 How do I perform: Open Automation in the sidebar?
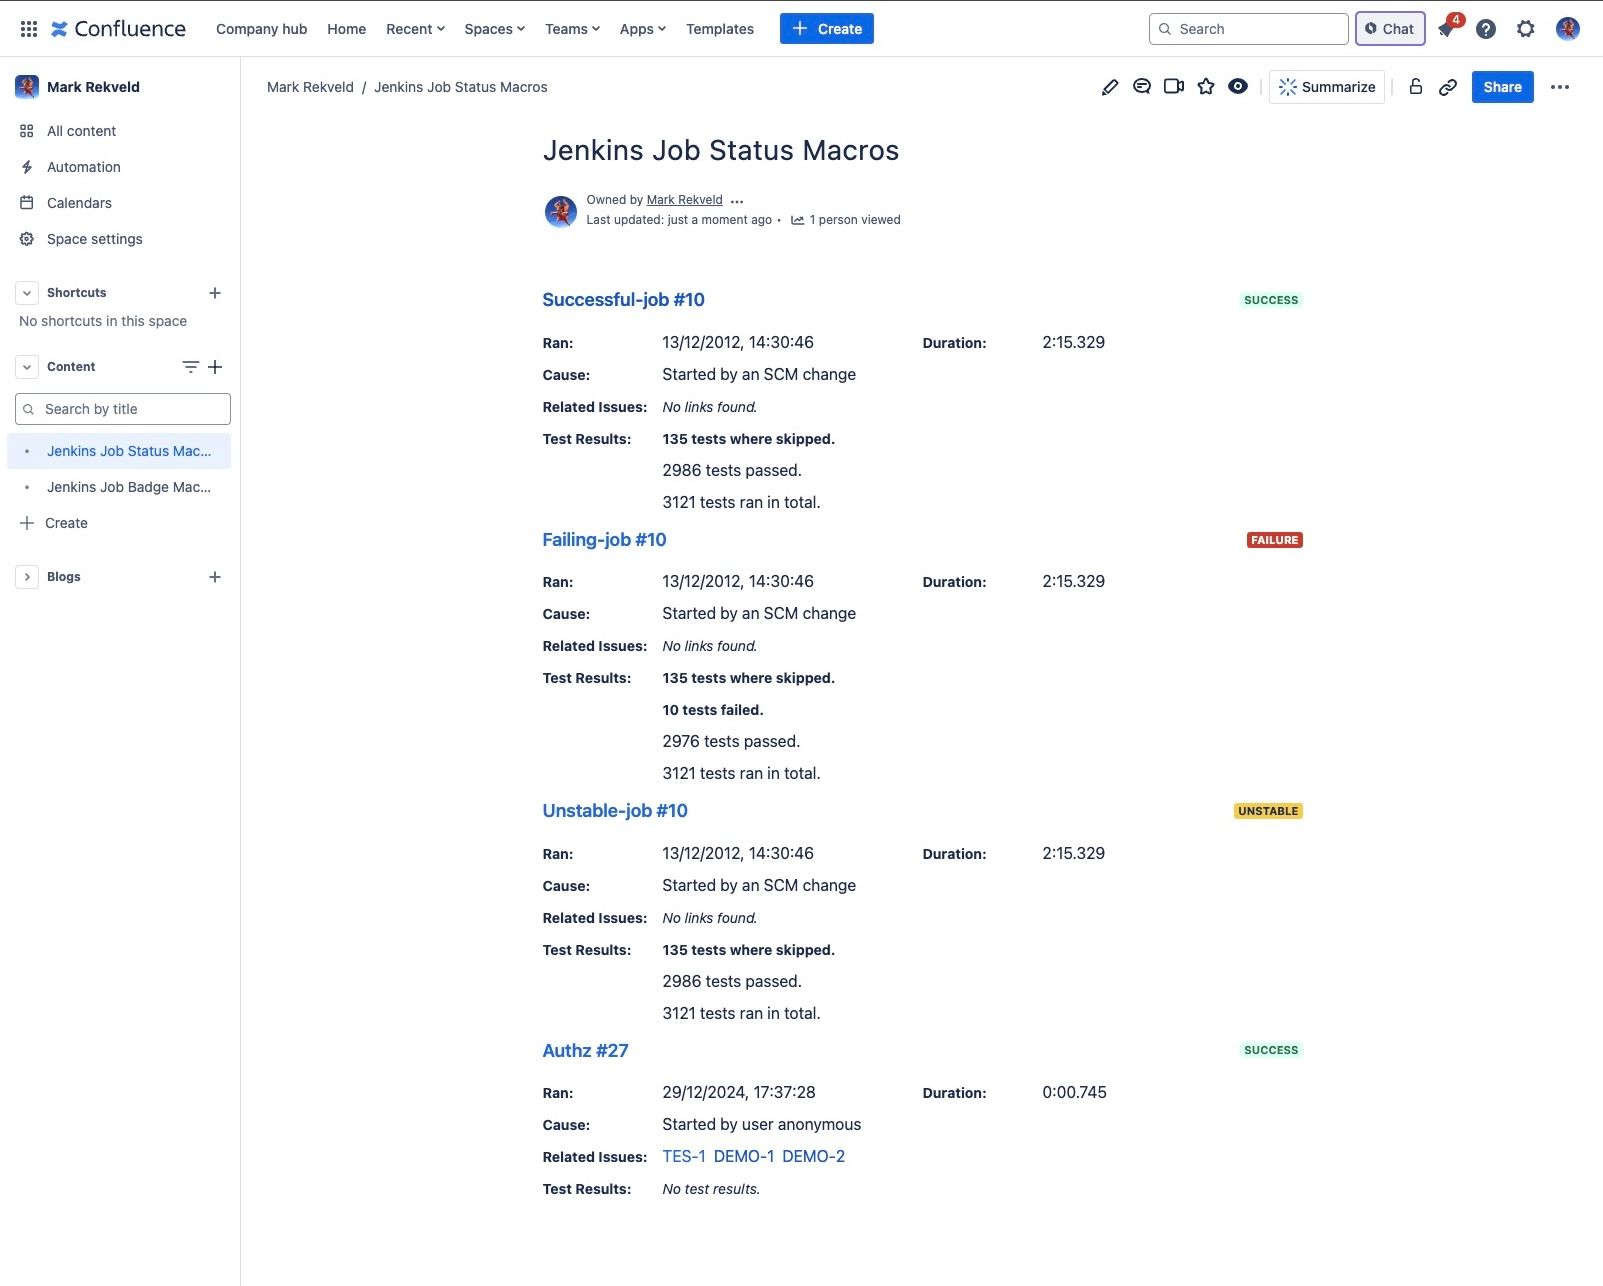point(120,167)
